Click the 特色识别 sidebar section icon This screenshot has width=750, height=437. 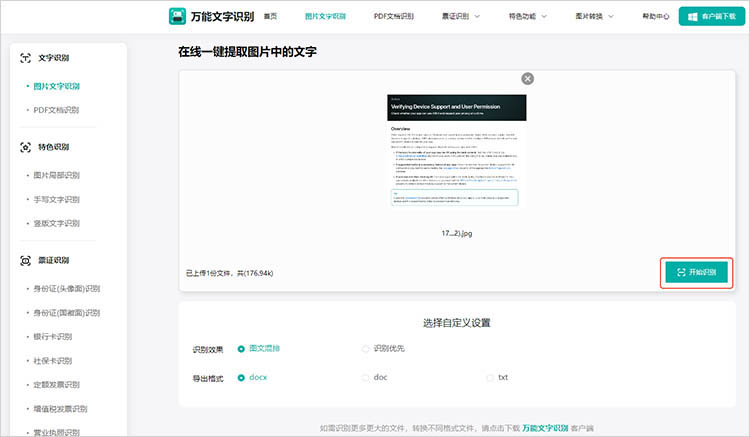point(25,147)
